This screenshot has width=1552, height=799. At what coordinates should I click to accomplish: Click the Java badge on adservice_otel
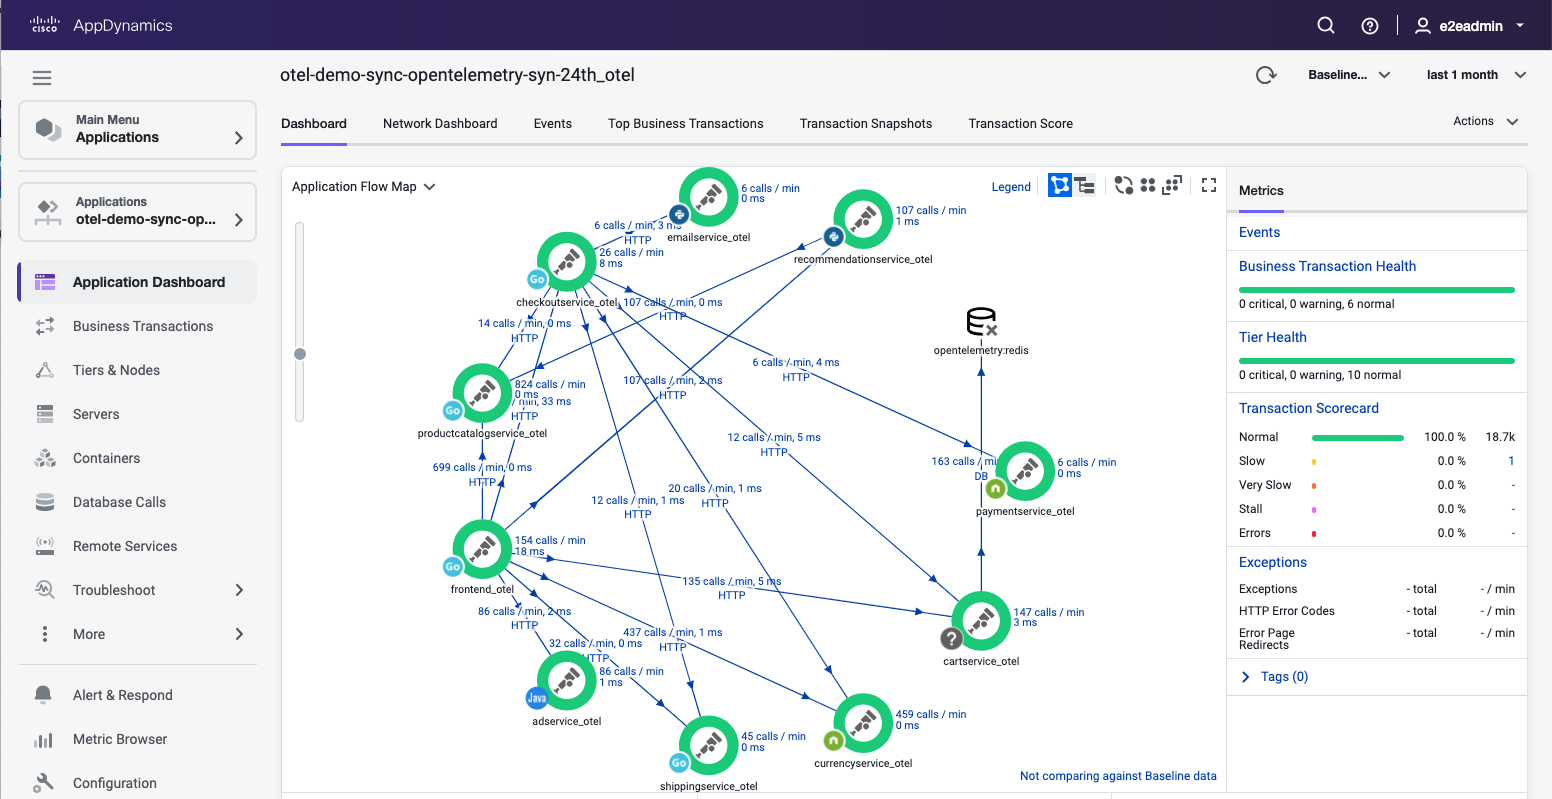pyautogui.click(x=537, y=698)
